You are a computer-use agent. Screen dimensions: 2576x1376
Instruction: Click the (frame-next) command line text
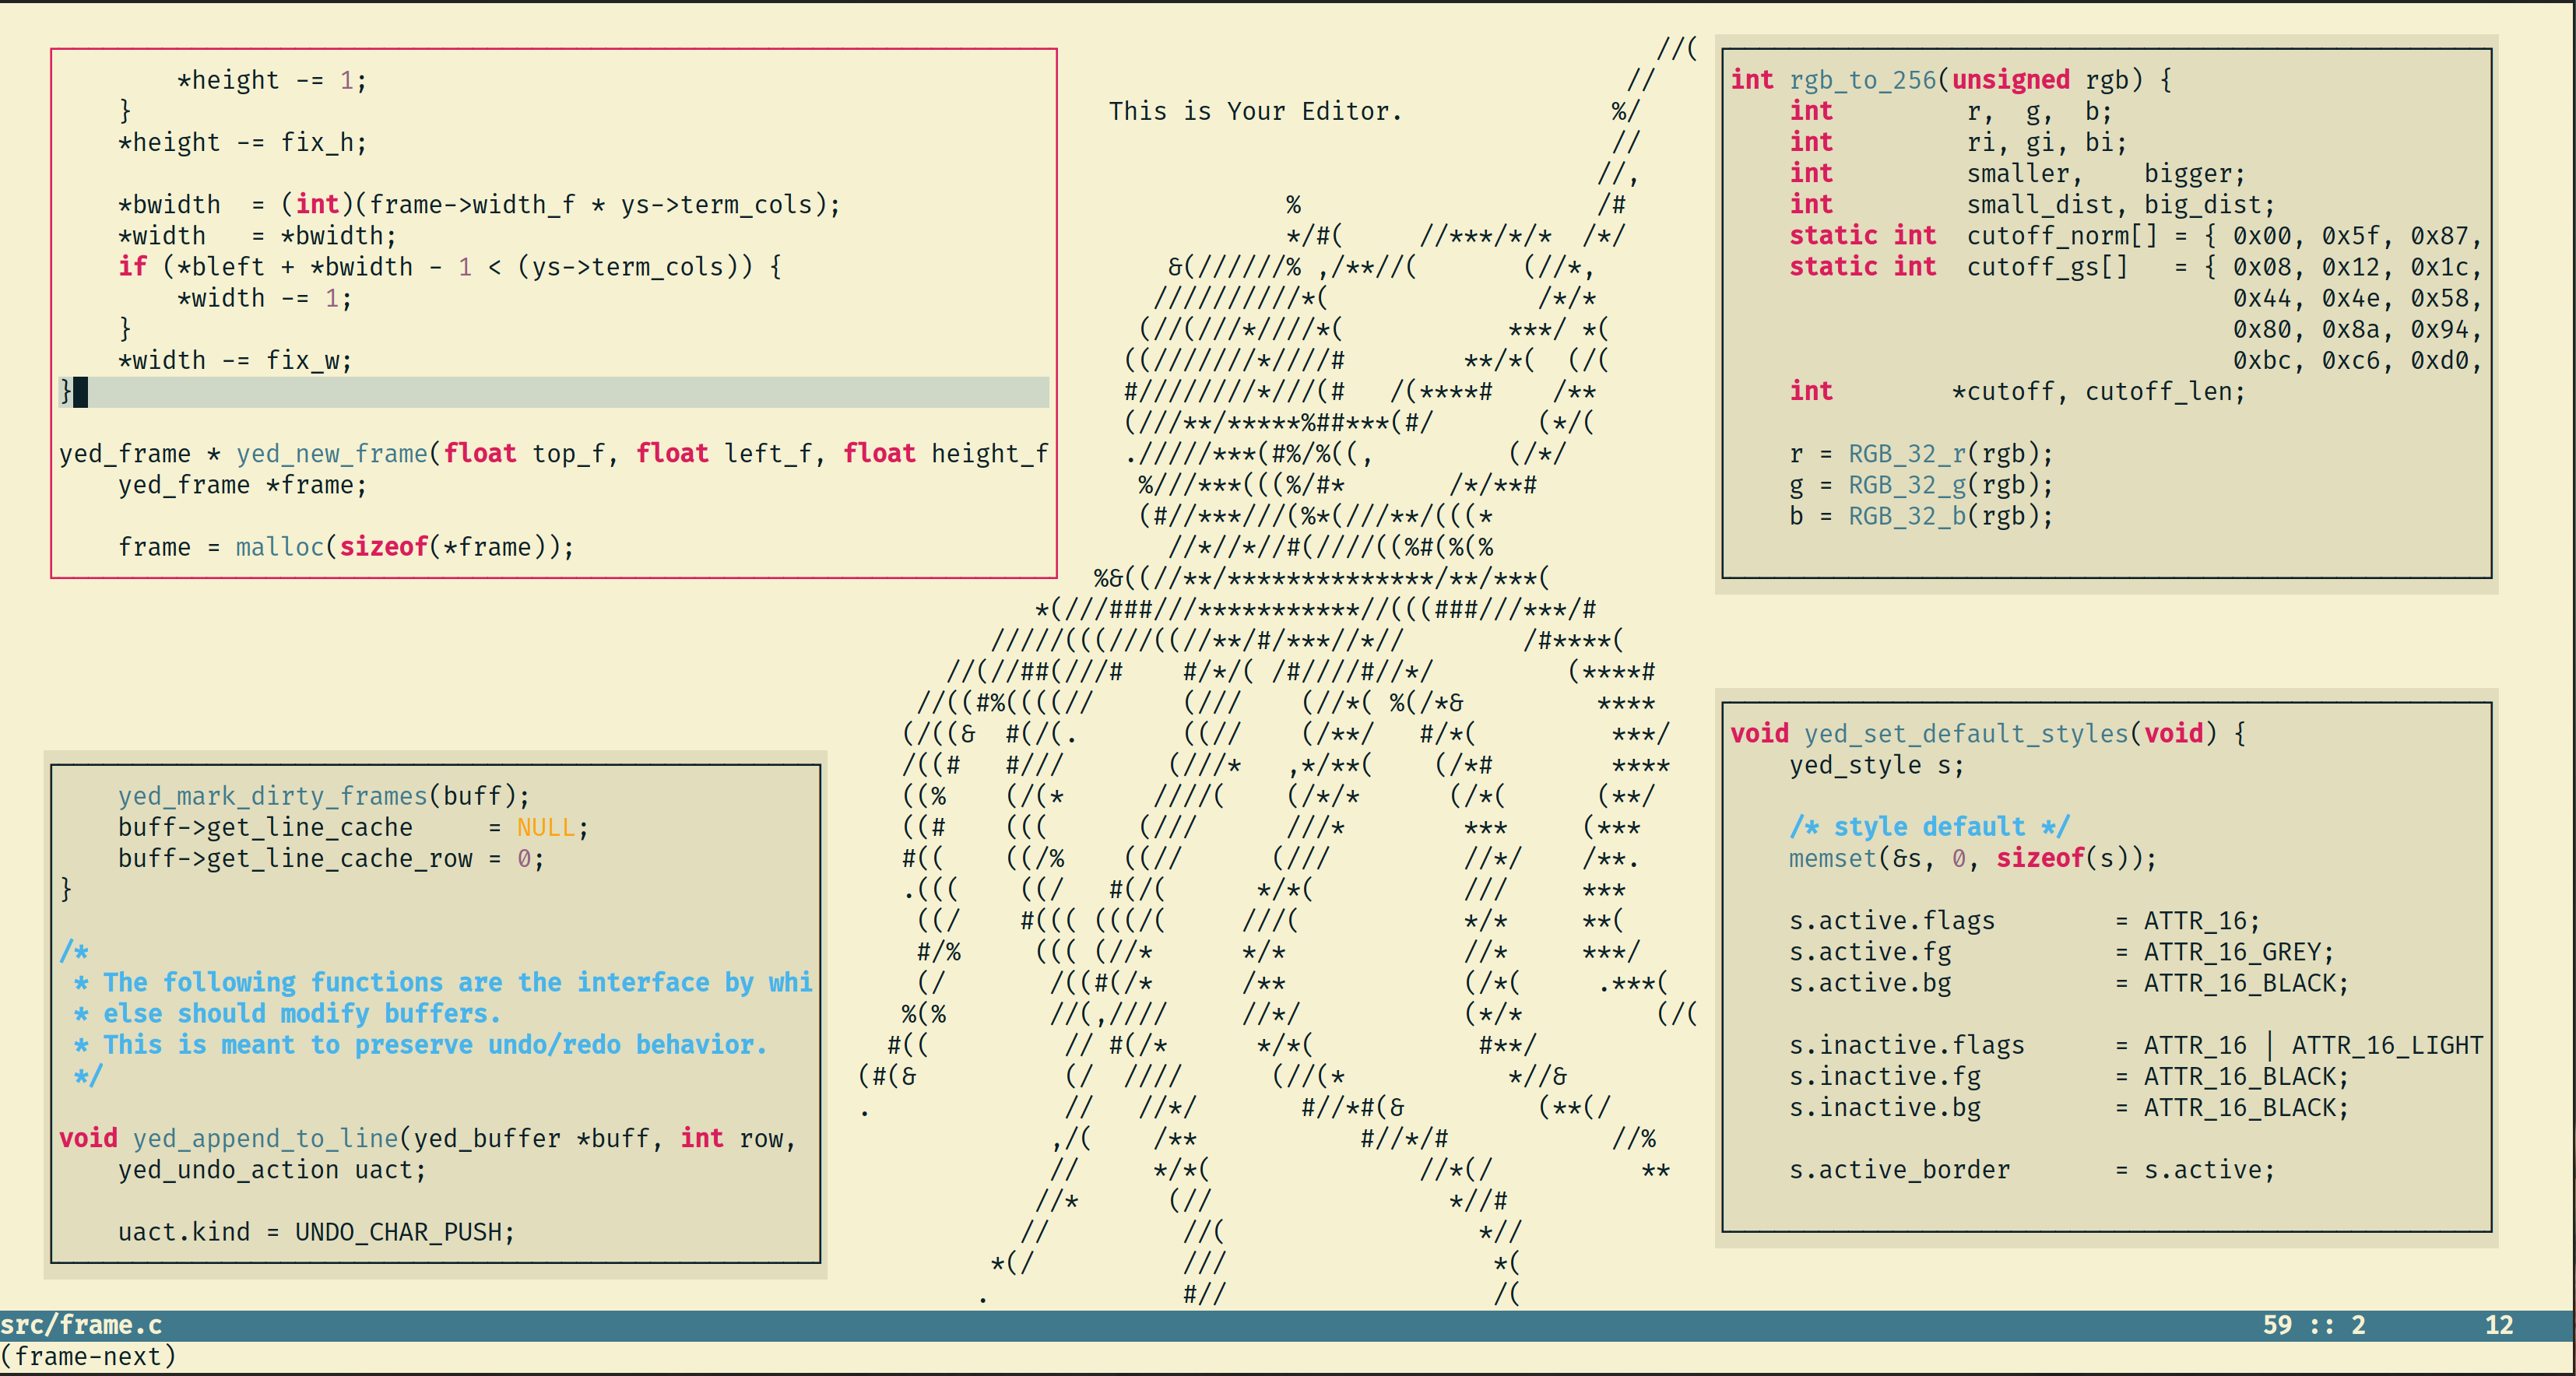[88, 1356]
